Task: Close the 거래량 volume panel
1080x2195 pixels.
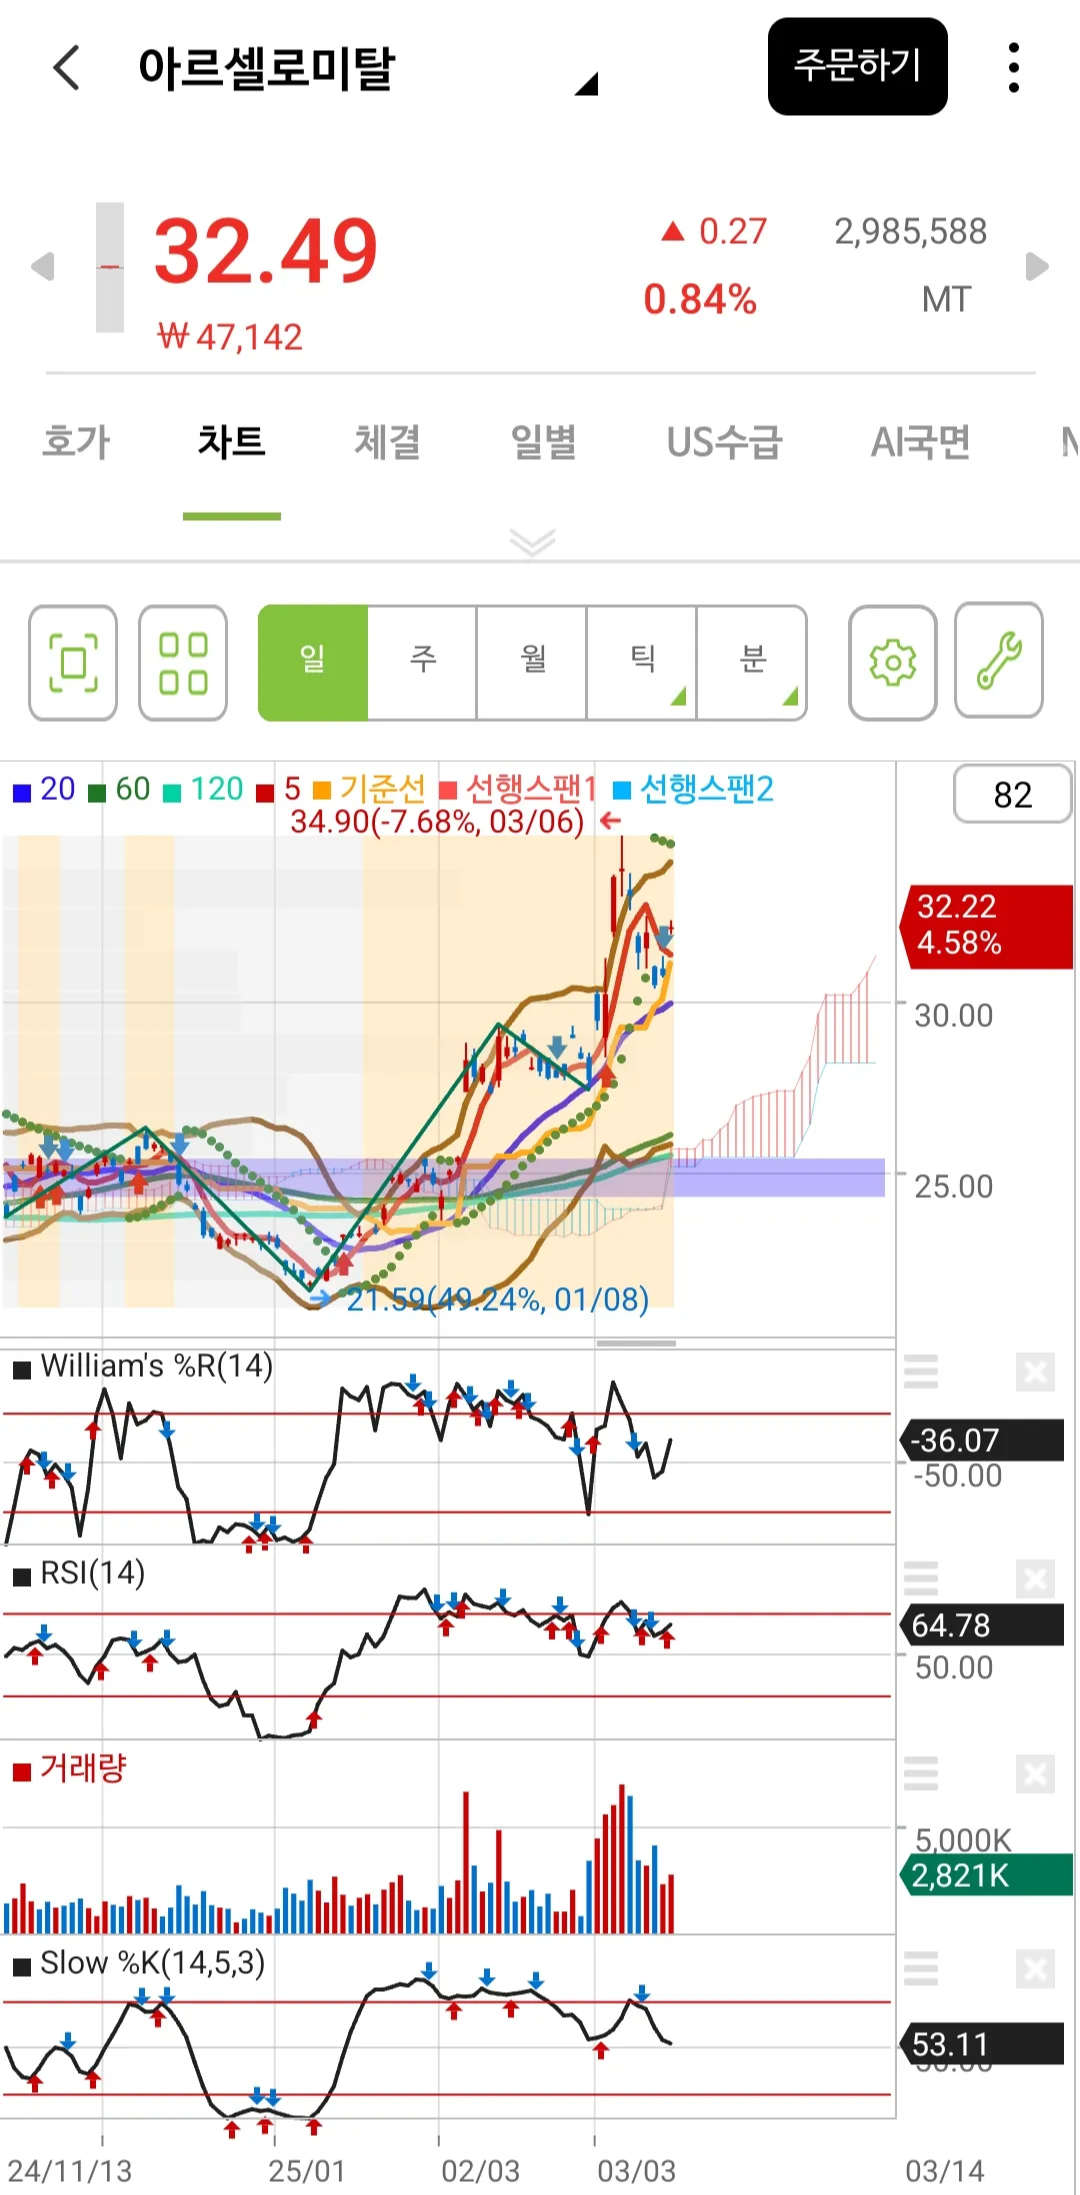Action: pos(1035,1774)
